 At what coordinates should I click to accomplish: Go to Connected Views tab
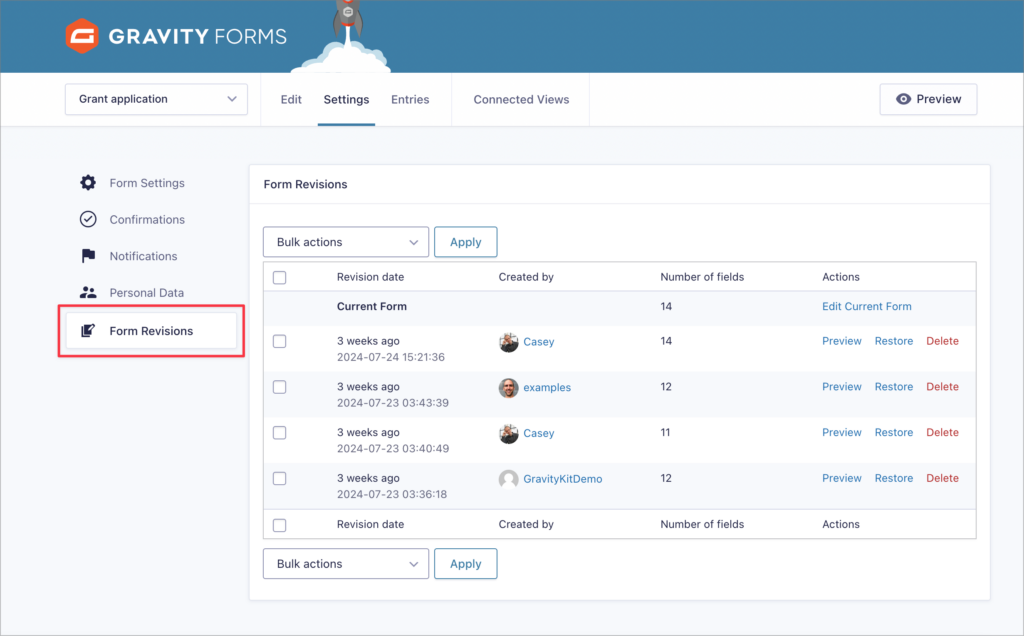[x=521, y=99]
